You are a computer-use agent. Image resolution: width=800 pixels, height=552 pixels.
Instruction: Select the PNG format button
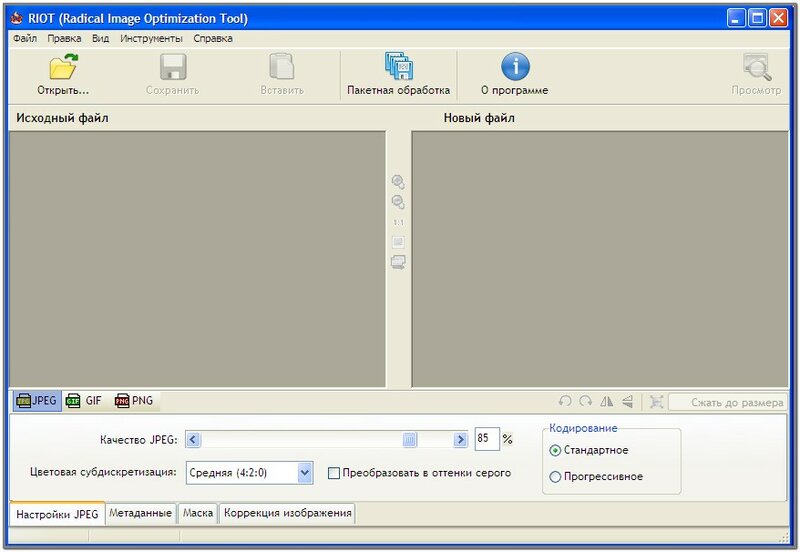click(134, 401)
